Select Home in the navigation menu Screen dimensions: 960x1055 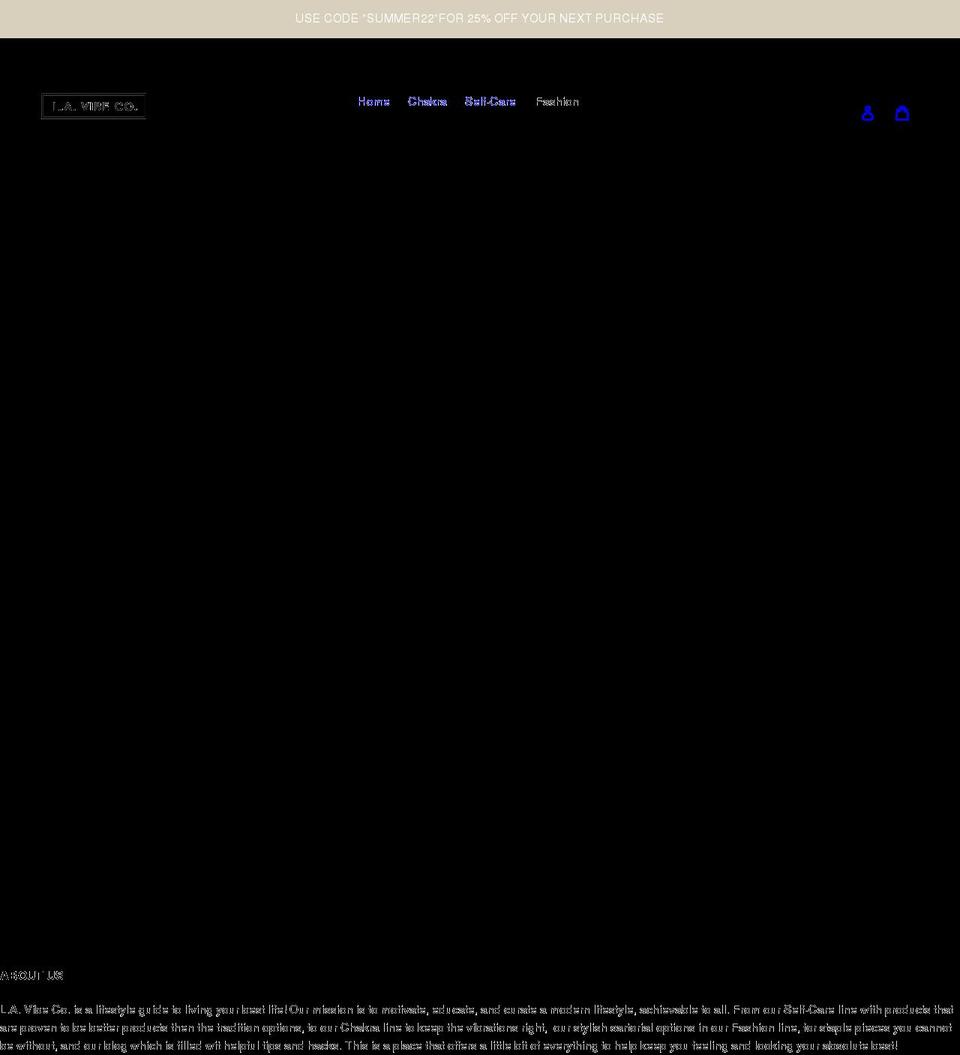(x=373, y=101)
